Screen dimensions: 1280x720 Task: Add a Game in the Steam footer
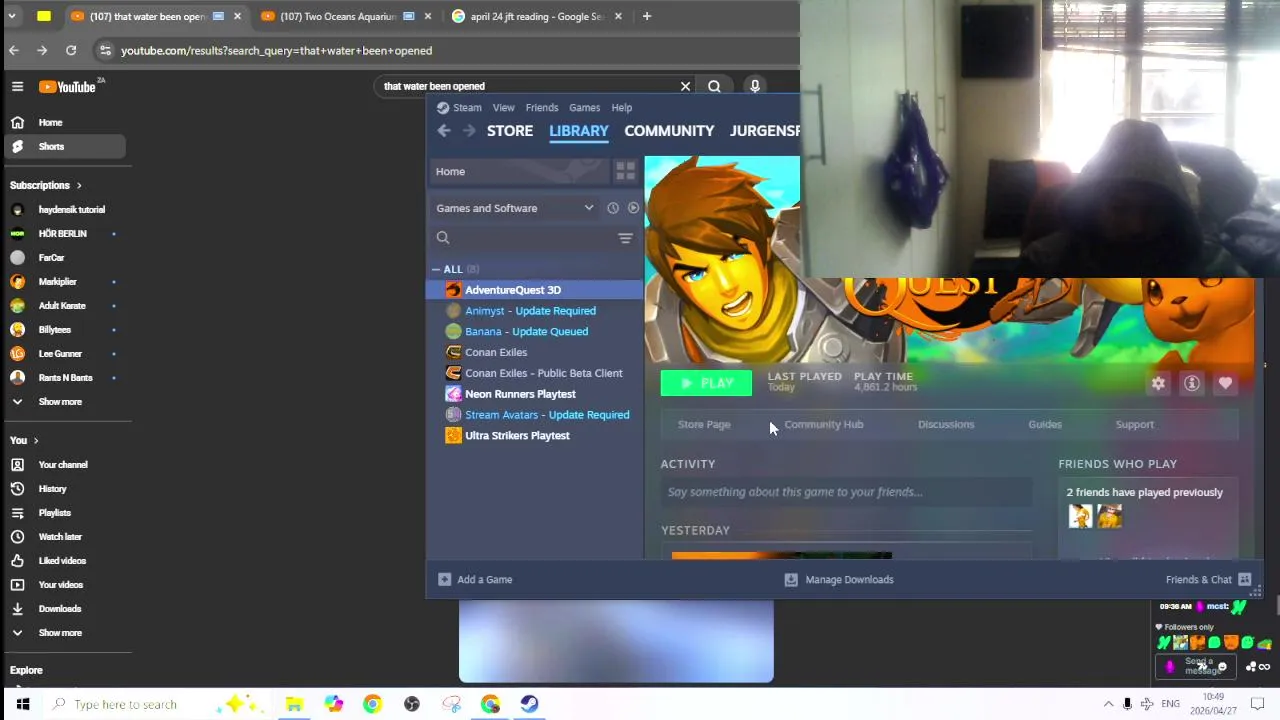tap(475, 579)
